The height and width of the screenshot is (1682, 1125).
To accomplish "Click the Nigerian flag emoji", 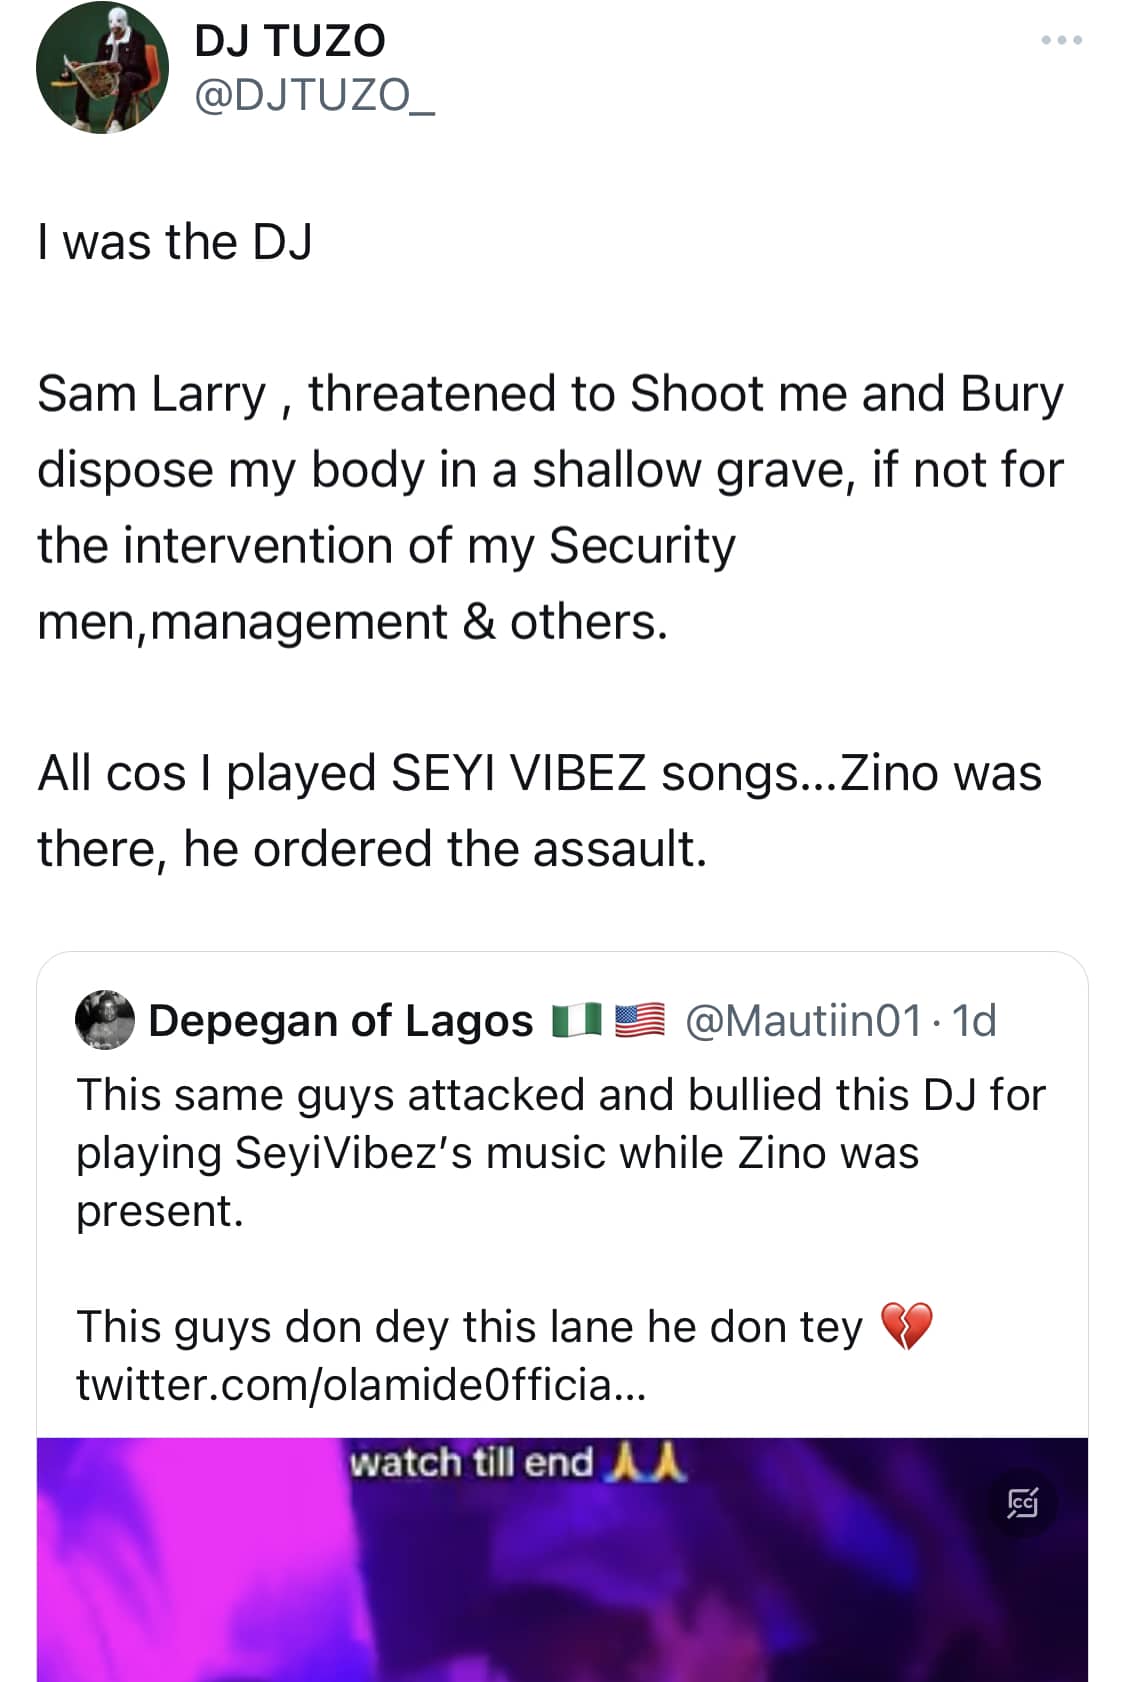I will [577, 1021].
